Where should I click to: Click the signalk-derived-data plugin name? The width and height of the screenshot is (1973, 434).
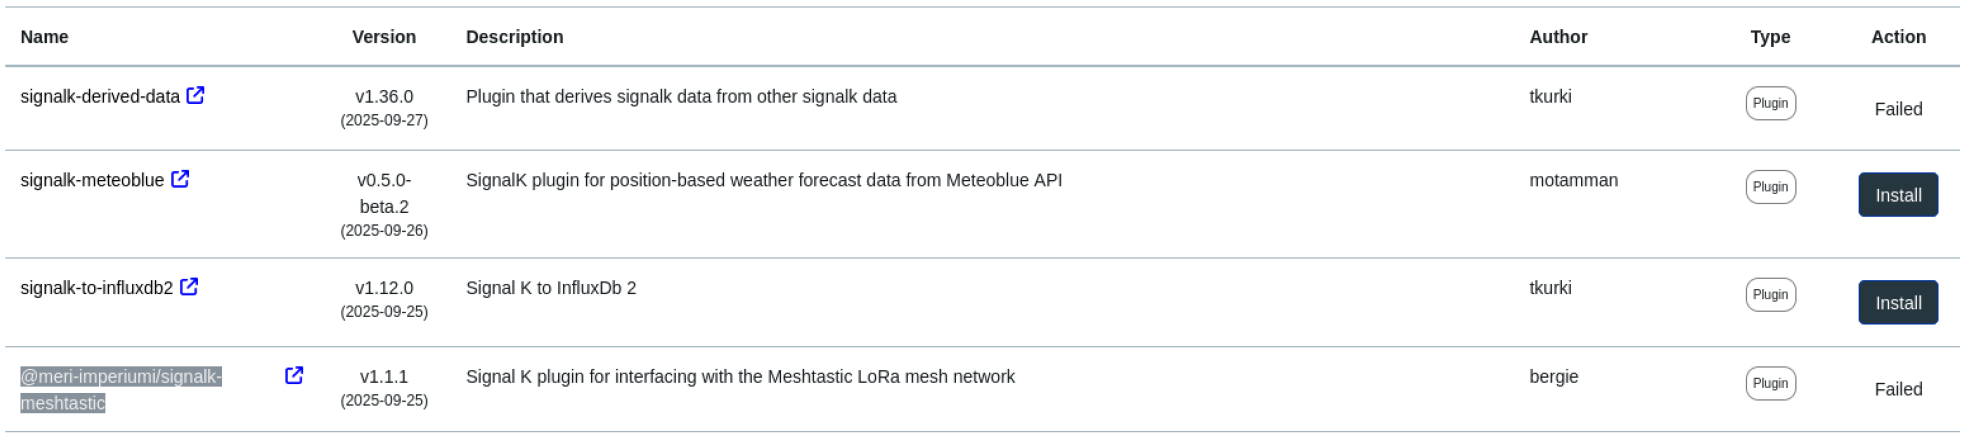tap(100, 97)
